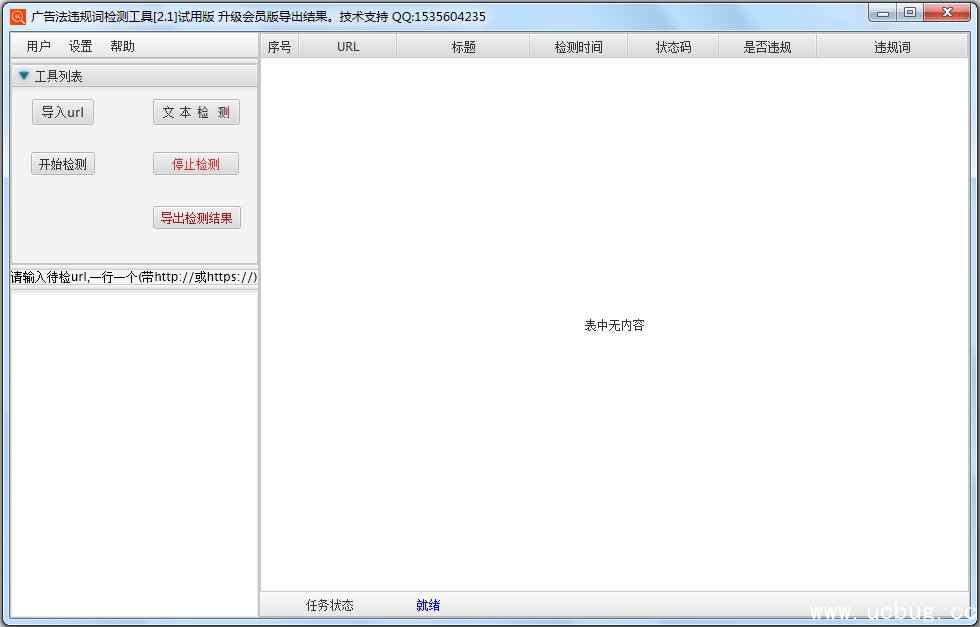Open the 帮助 menu
Screen dimensions: 980x627
(x=123, y=46)
